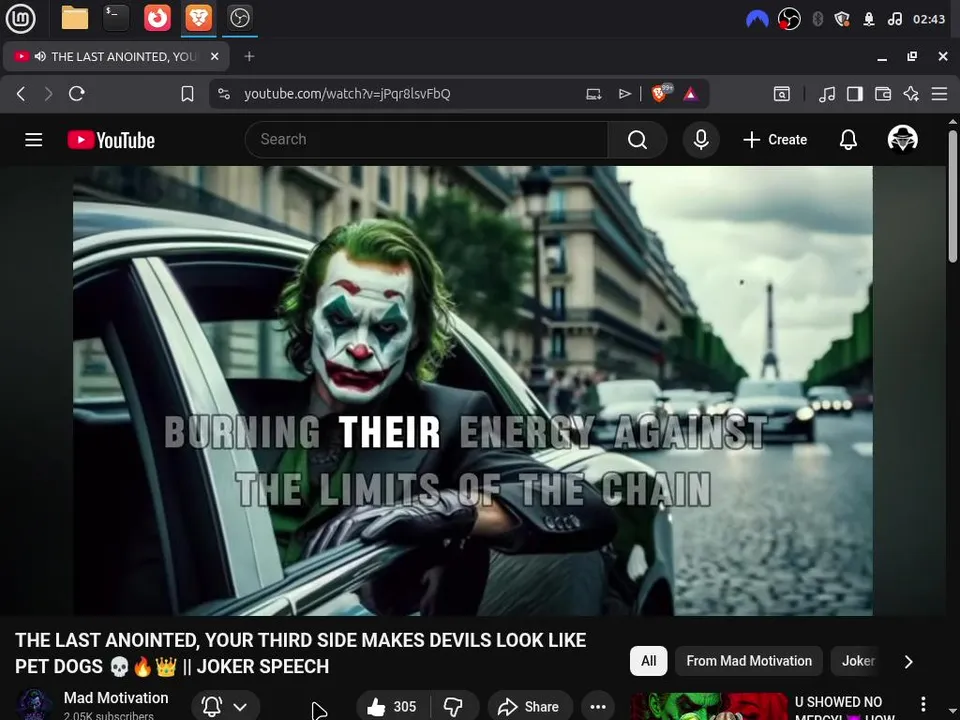960x720 pixels.
Task: Open the Brave main hamburger menu
Action: click(939, 94)
